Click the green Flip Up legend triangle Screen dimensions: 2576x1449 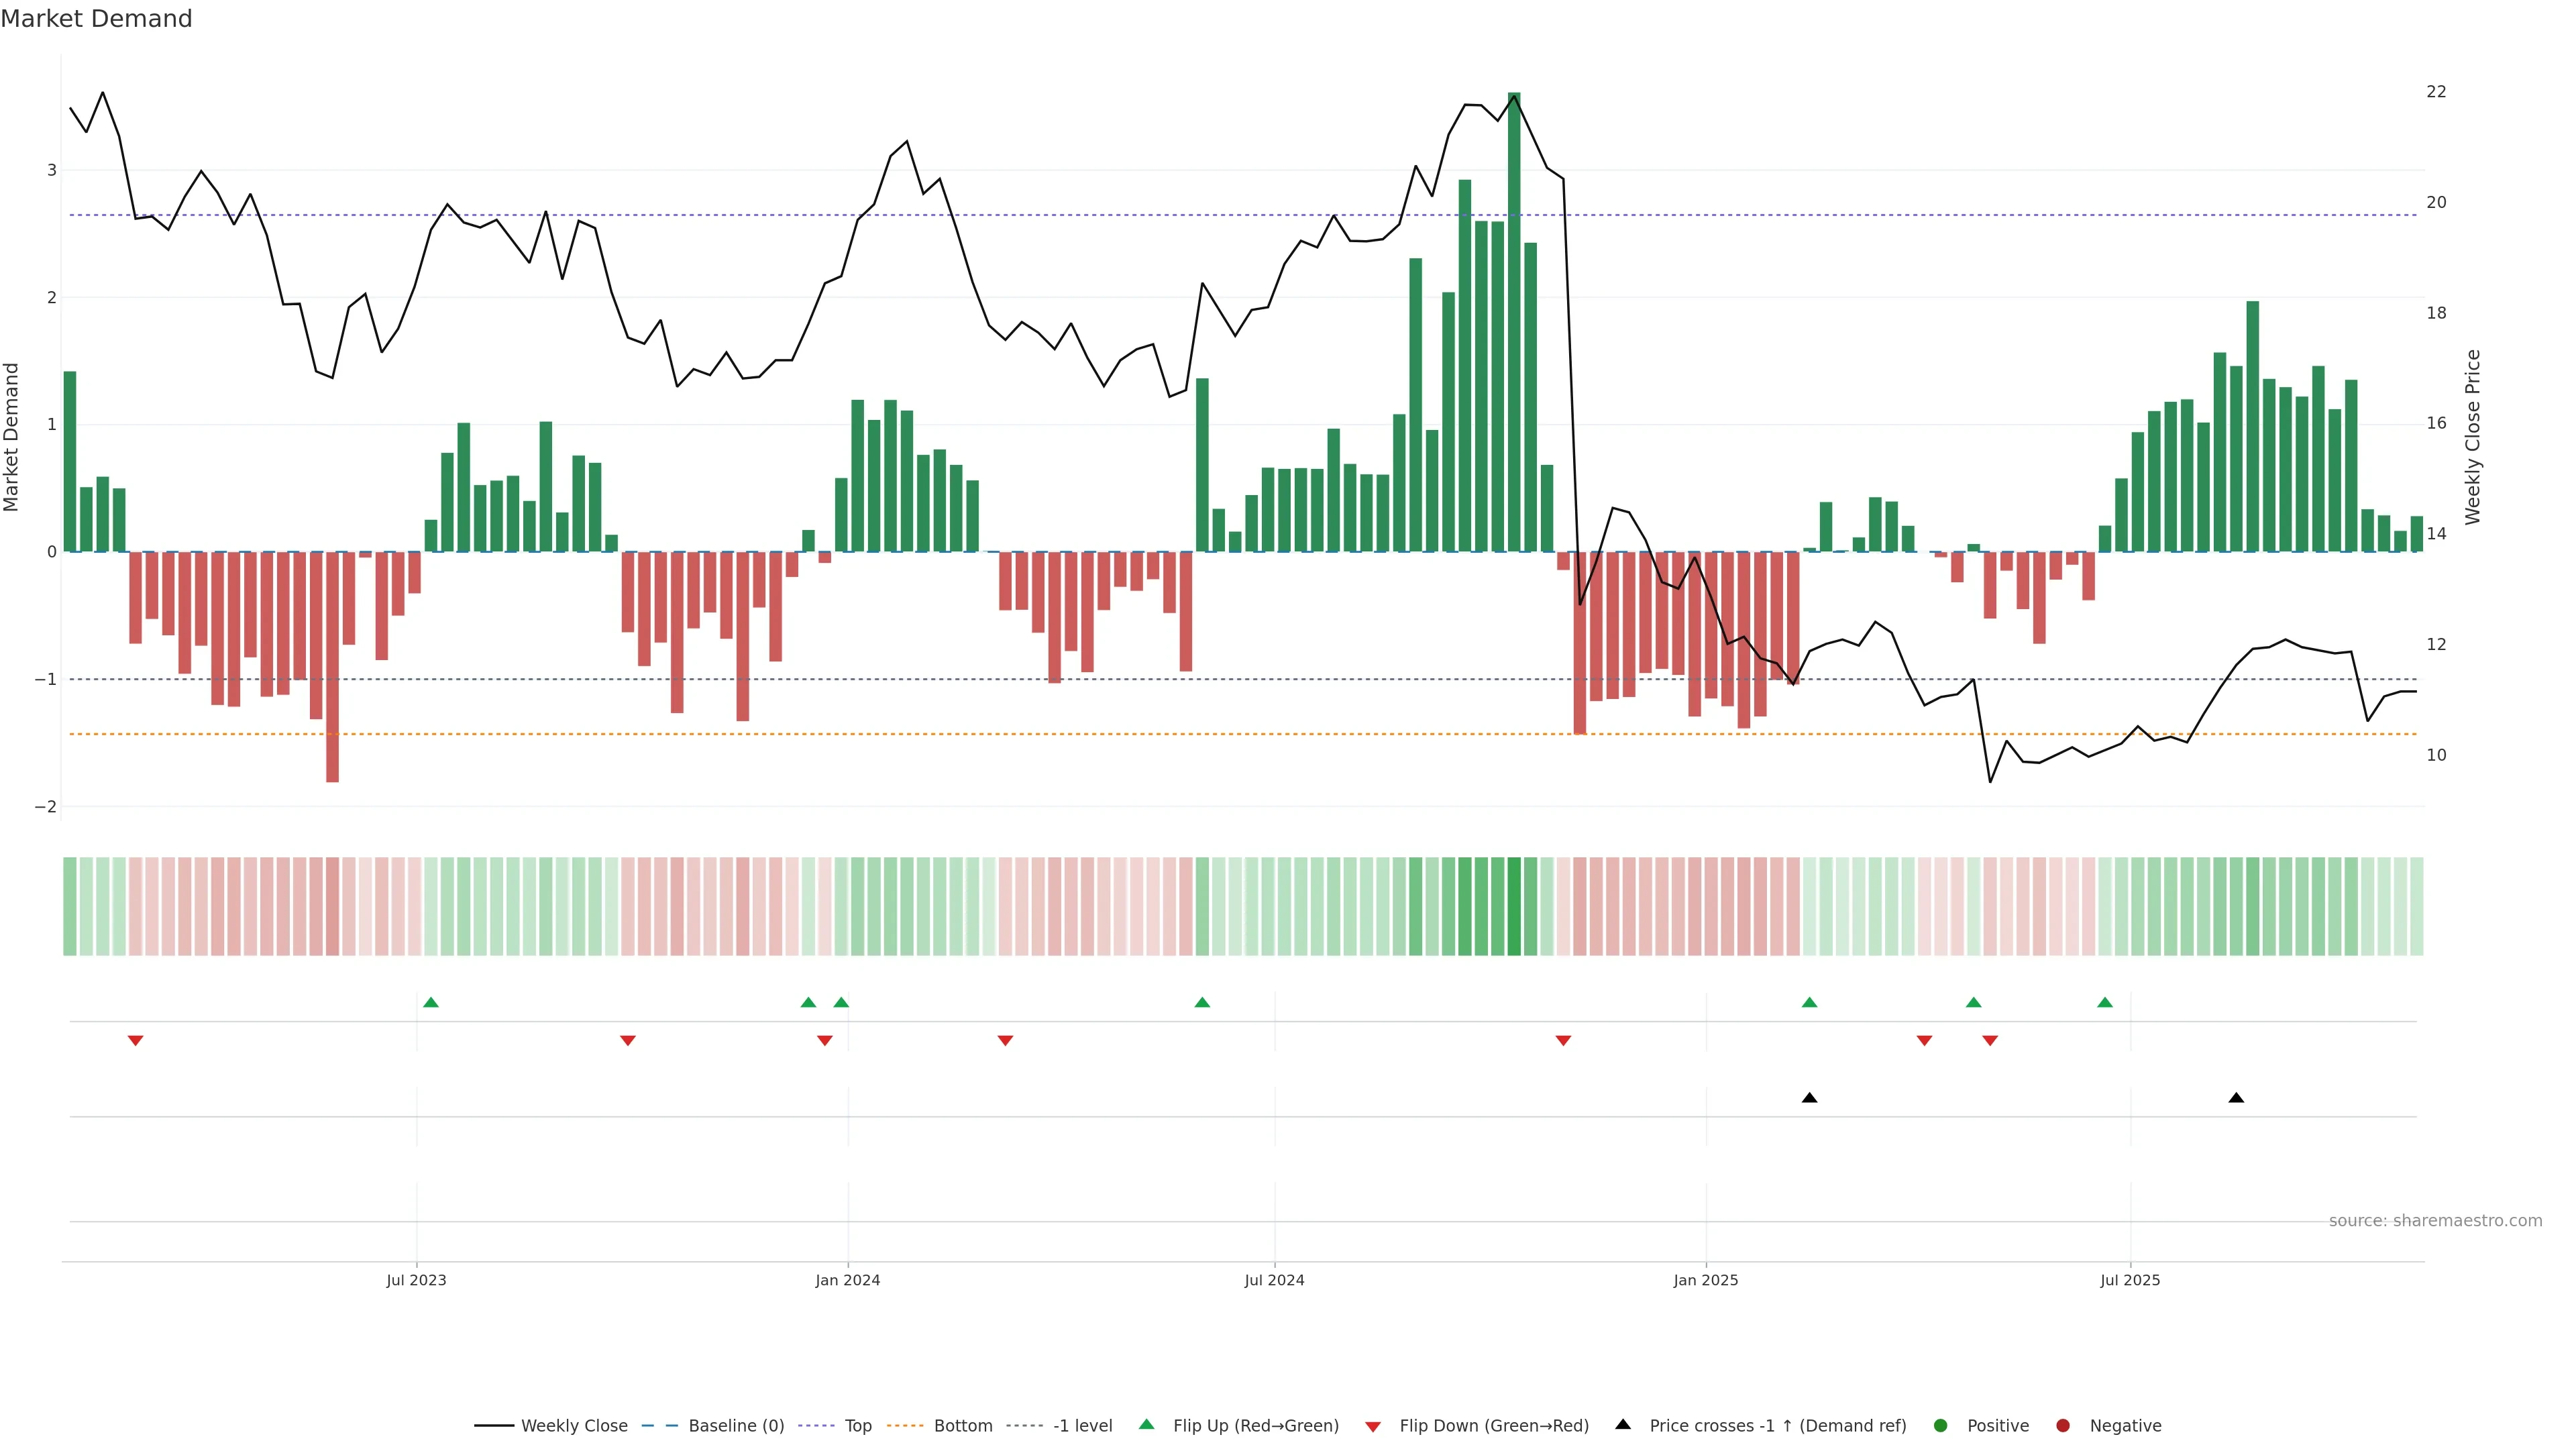(x=1146, y=1424)
